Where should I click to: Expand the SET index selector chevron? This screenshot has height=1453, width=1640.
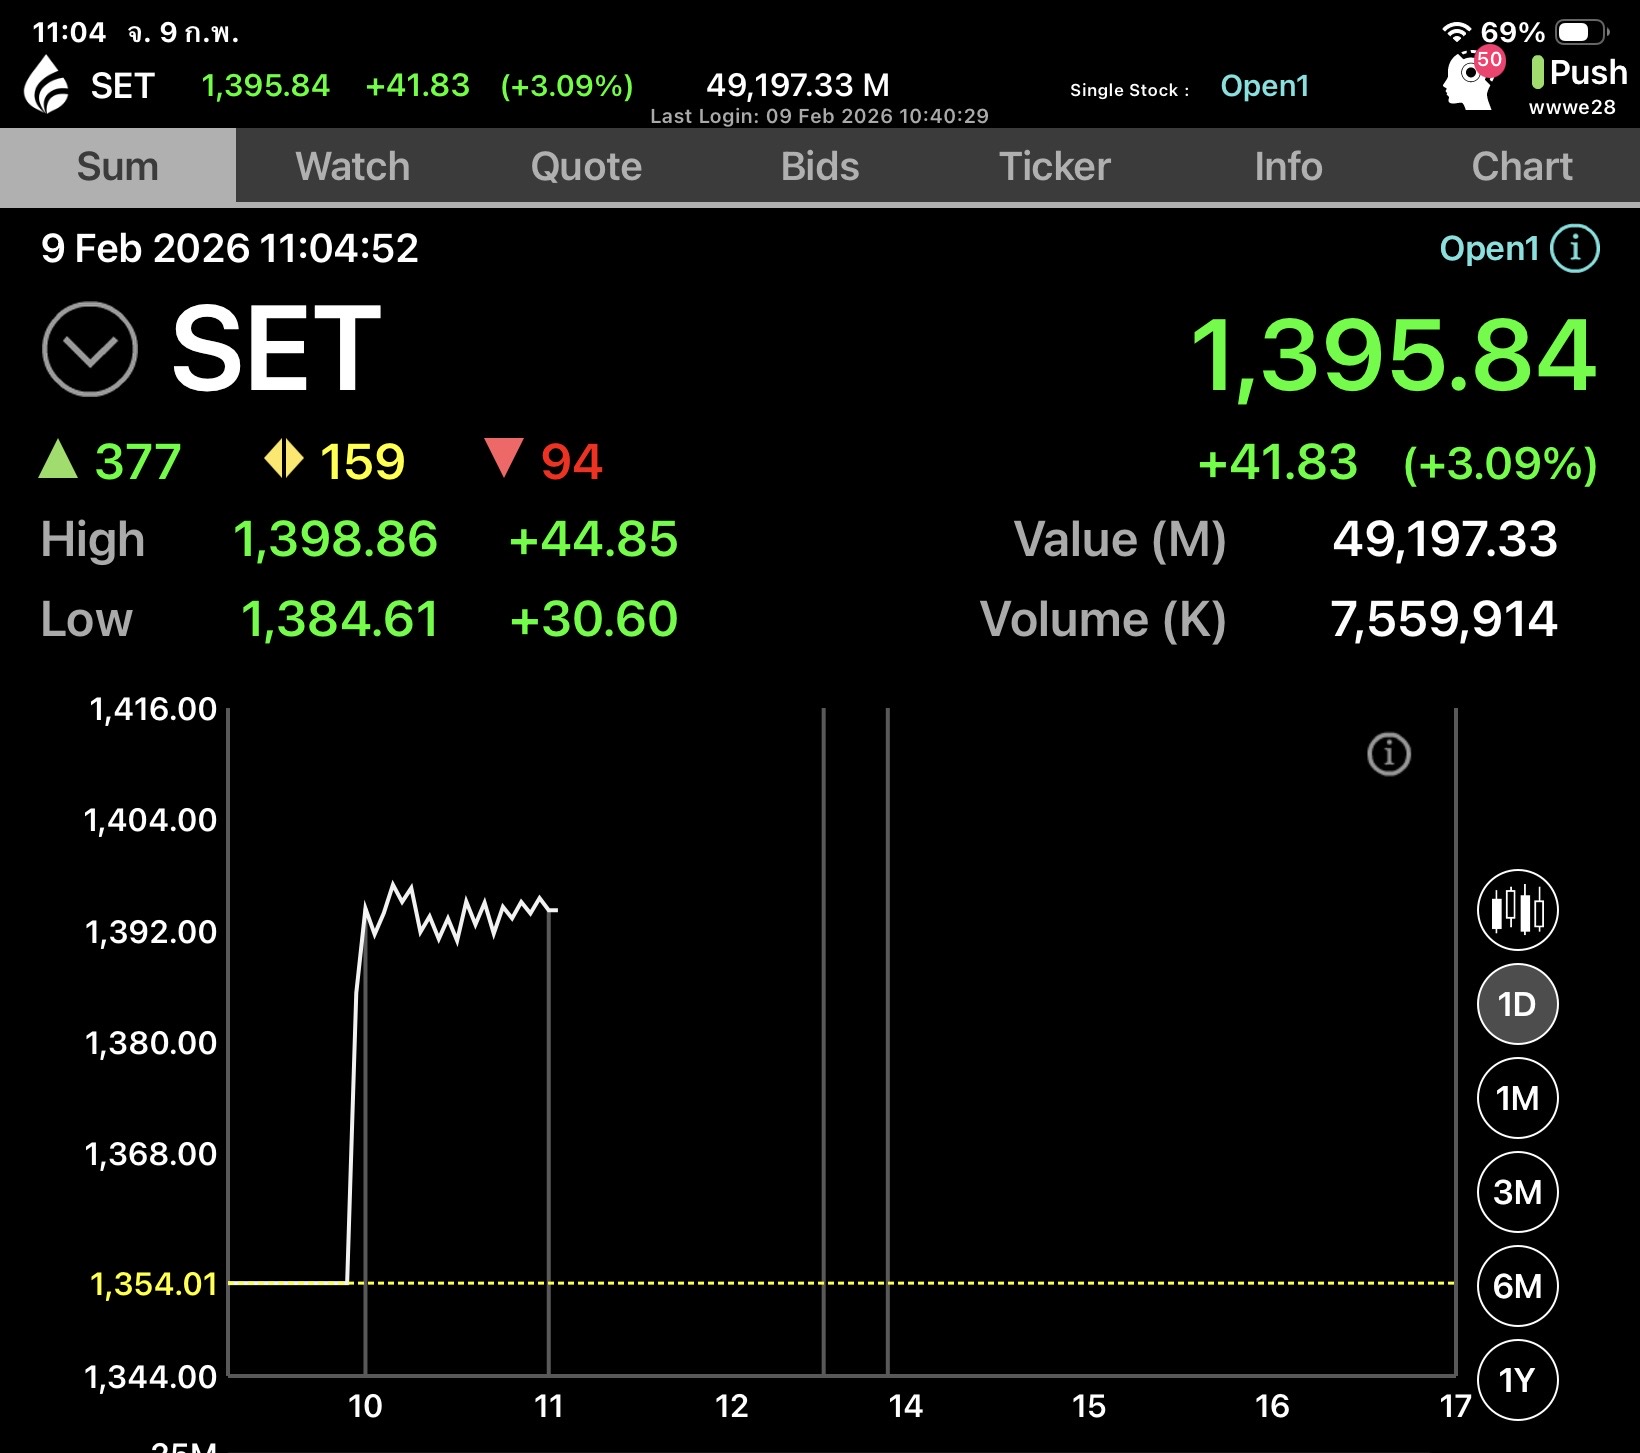[x=90, y=349]
